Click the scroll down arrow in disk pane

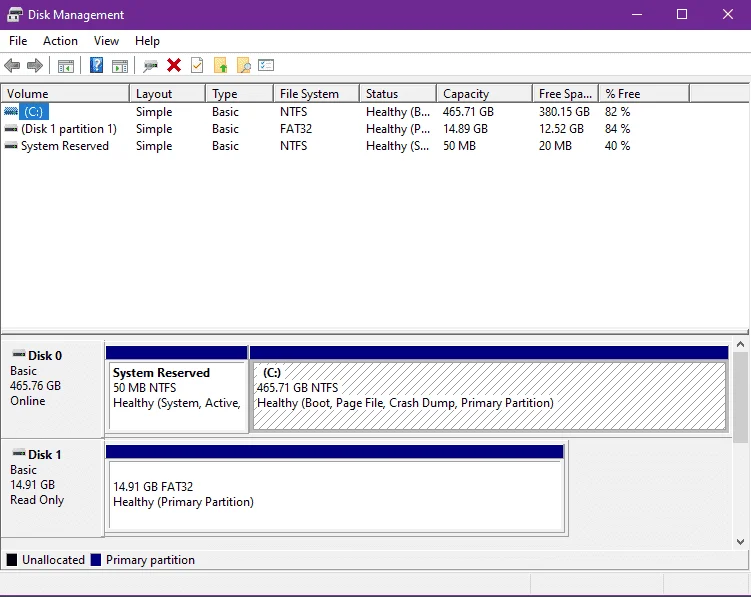click(x=740, y=542)
